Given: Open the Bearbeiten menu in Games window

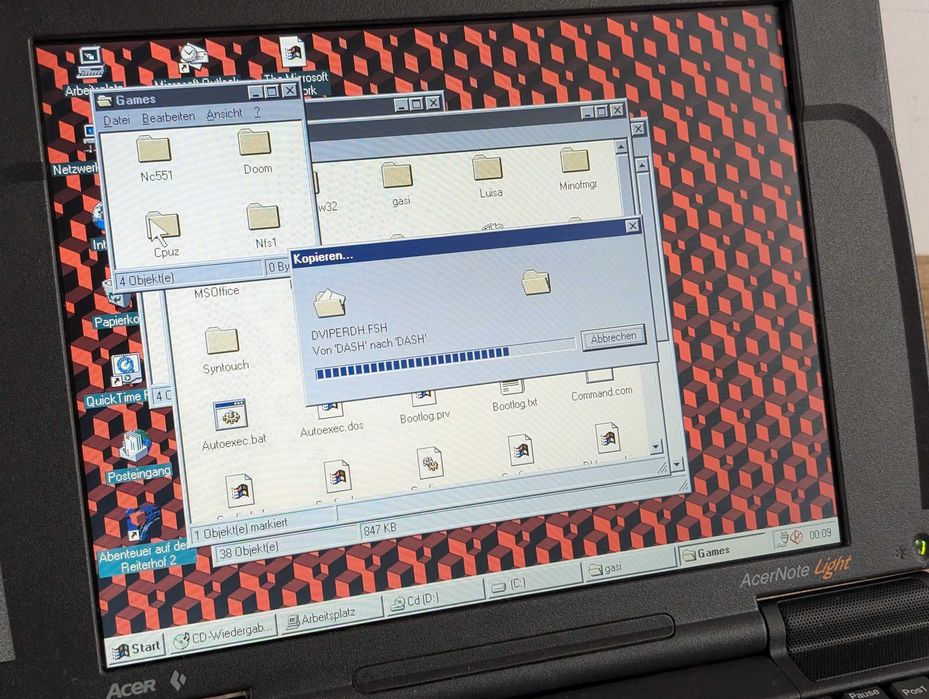Looking at the screenshot, I should click(168, 117).
